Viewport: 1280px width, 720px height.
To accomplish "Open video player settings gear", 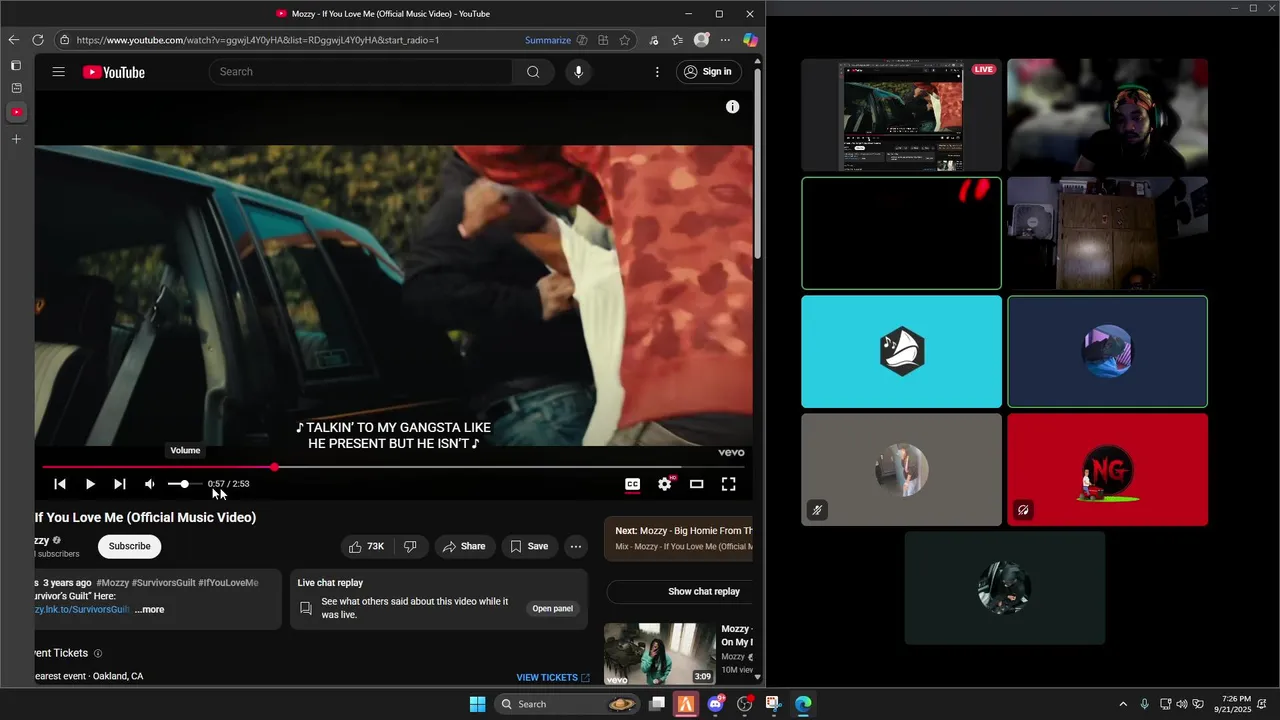I will pyautogui.click(x=665, y=484).
